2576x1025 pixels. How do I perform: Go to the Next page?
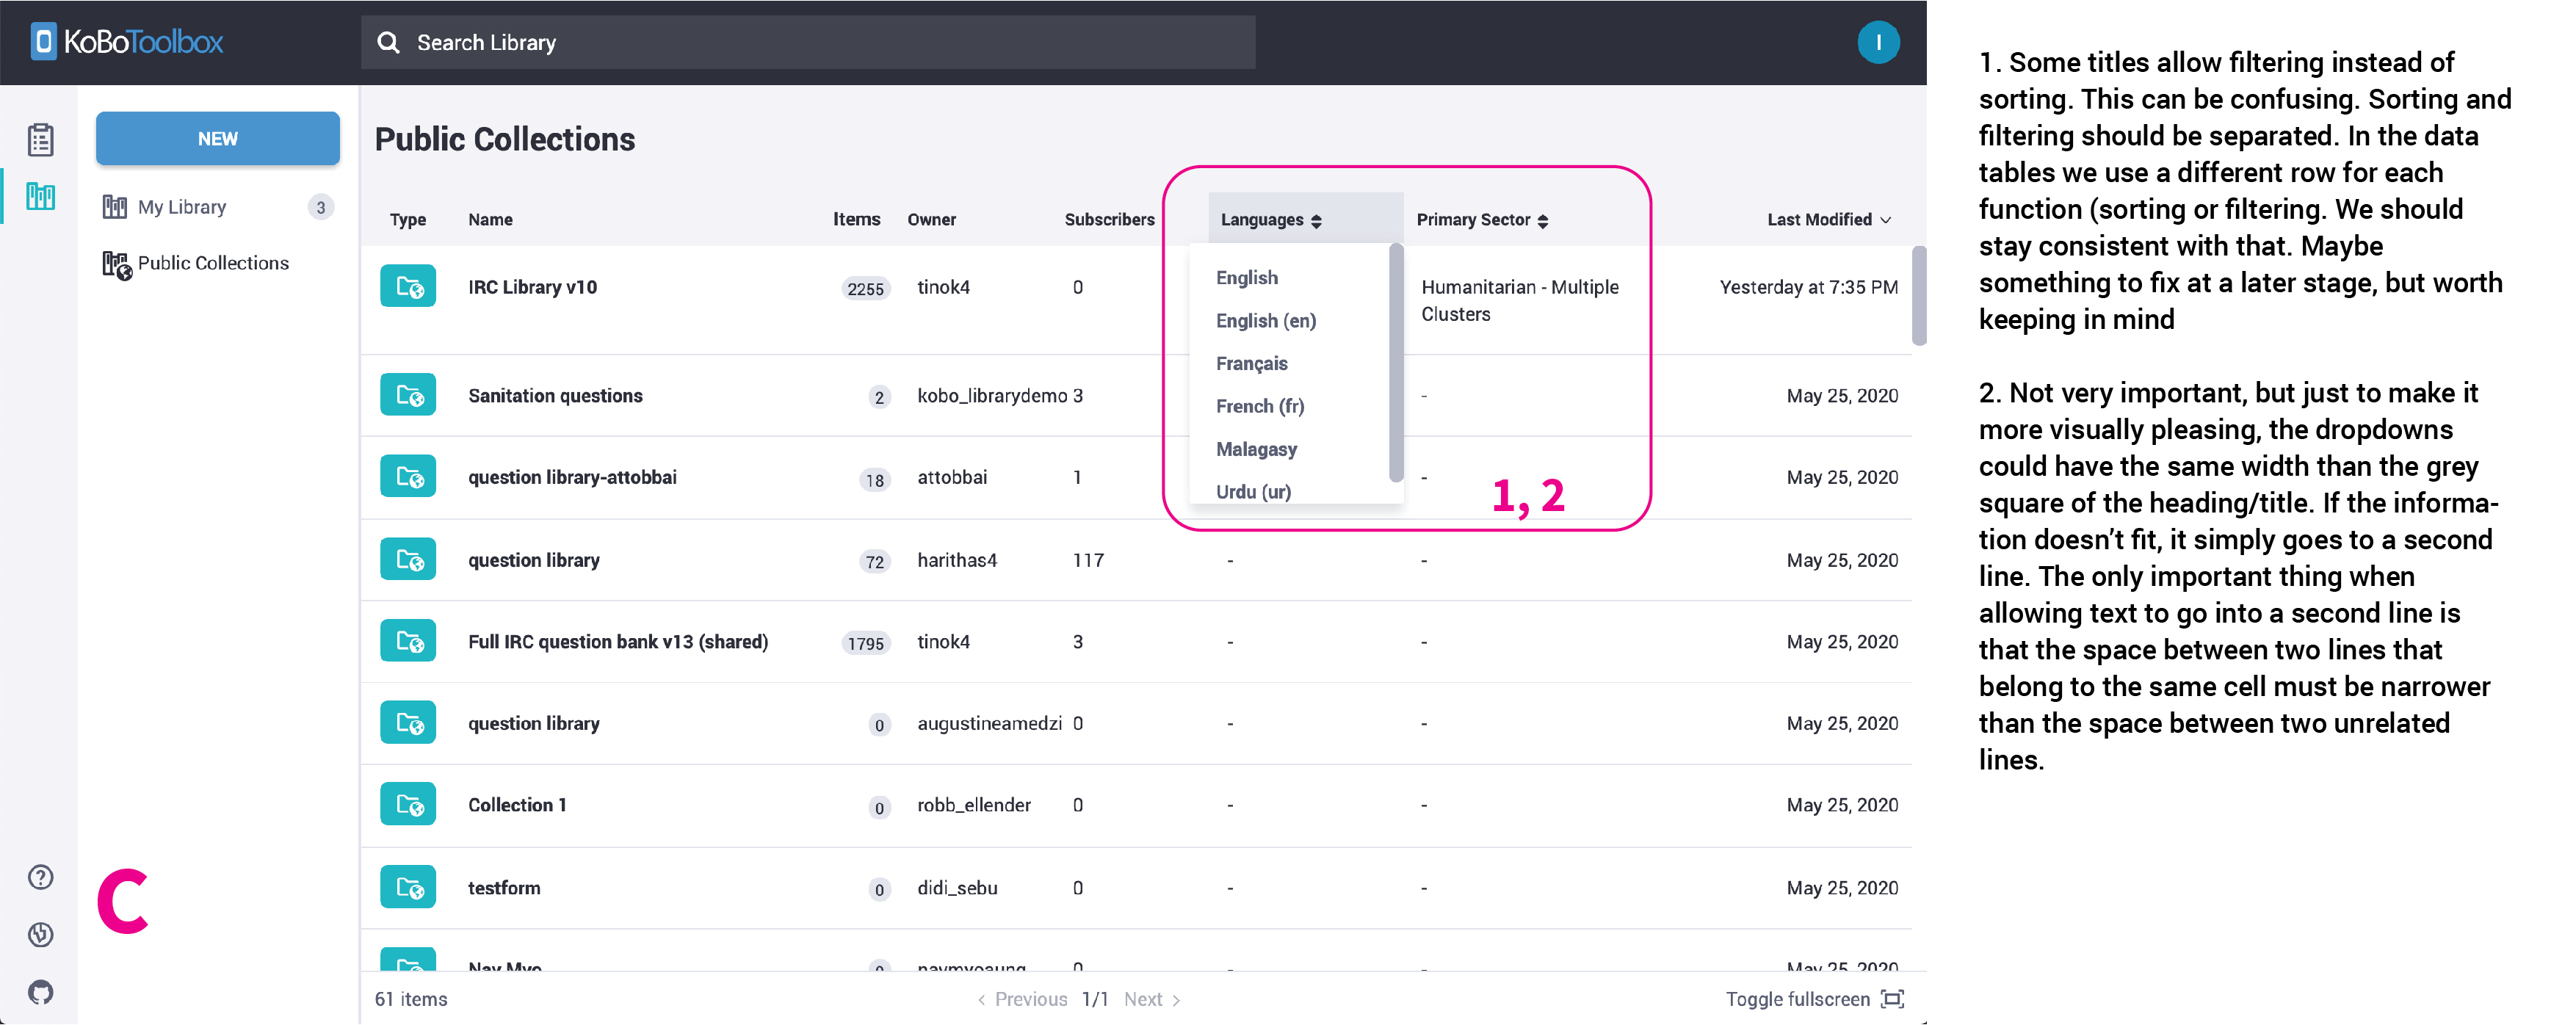1143,998
